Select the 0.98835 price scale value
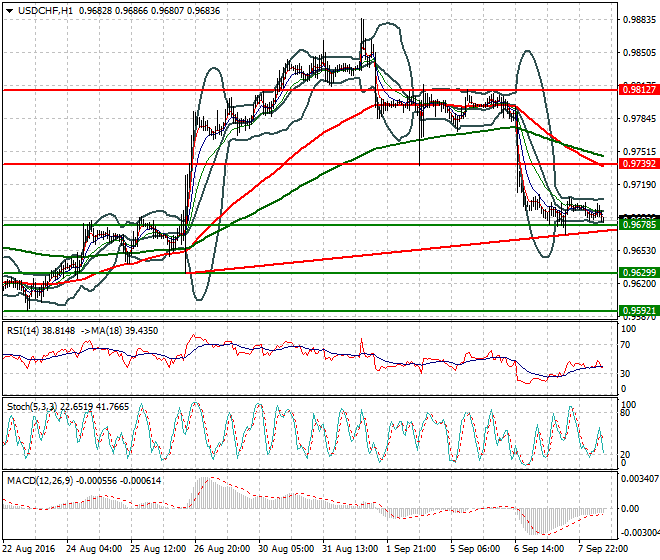This screenshot has height=560, width=660. tap(639, 20)
